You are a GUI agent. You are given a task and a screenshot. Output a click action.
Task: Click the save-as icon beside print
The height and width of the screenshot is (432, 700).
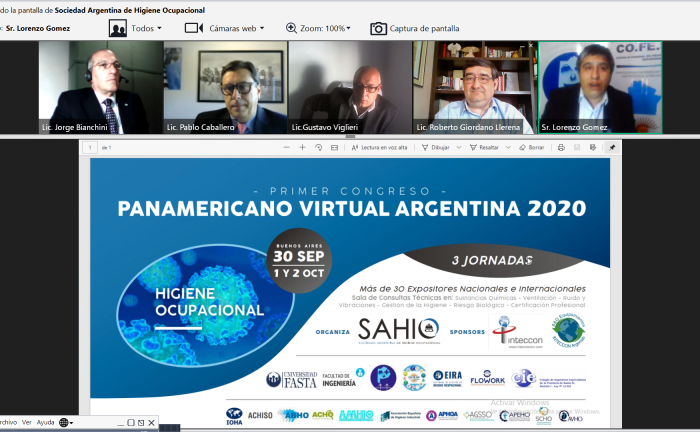pos(593,148)
